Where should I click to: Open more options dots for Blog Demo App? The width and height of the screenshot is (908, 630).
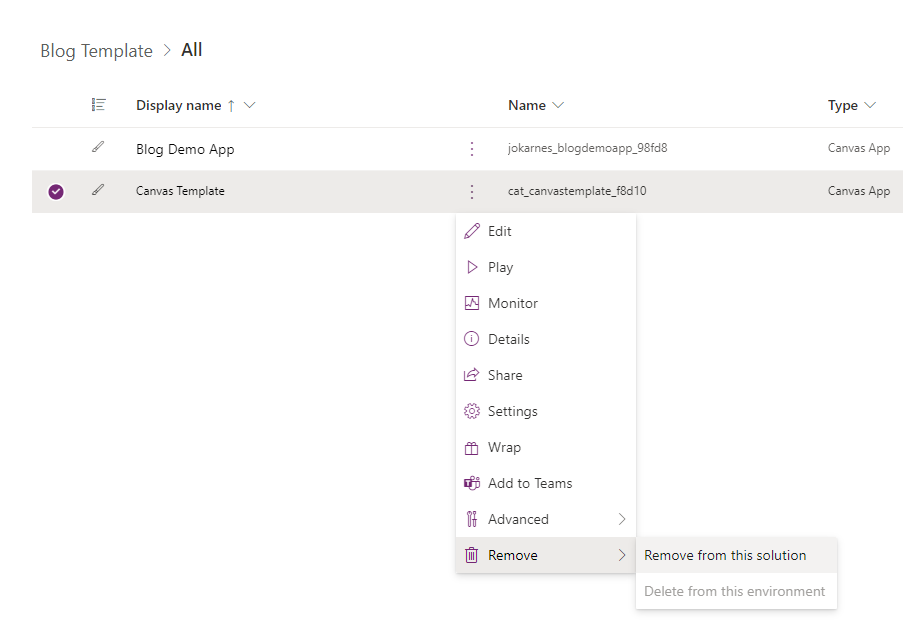[471, 149]
